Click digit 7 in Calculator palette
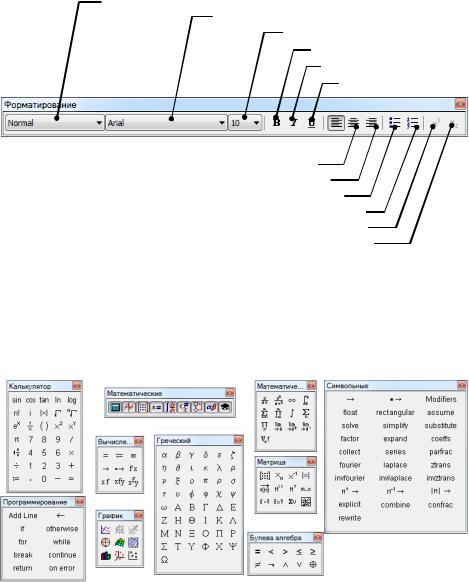 pos(30,439)
